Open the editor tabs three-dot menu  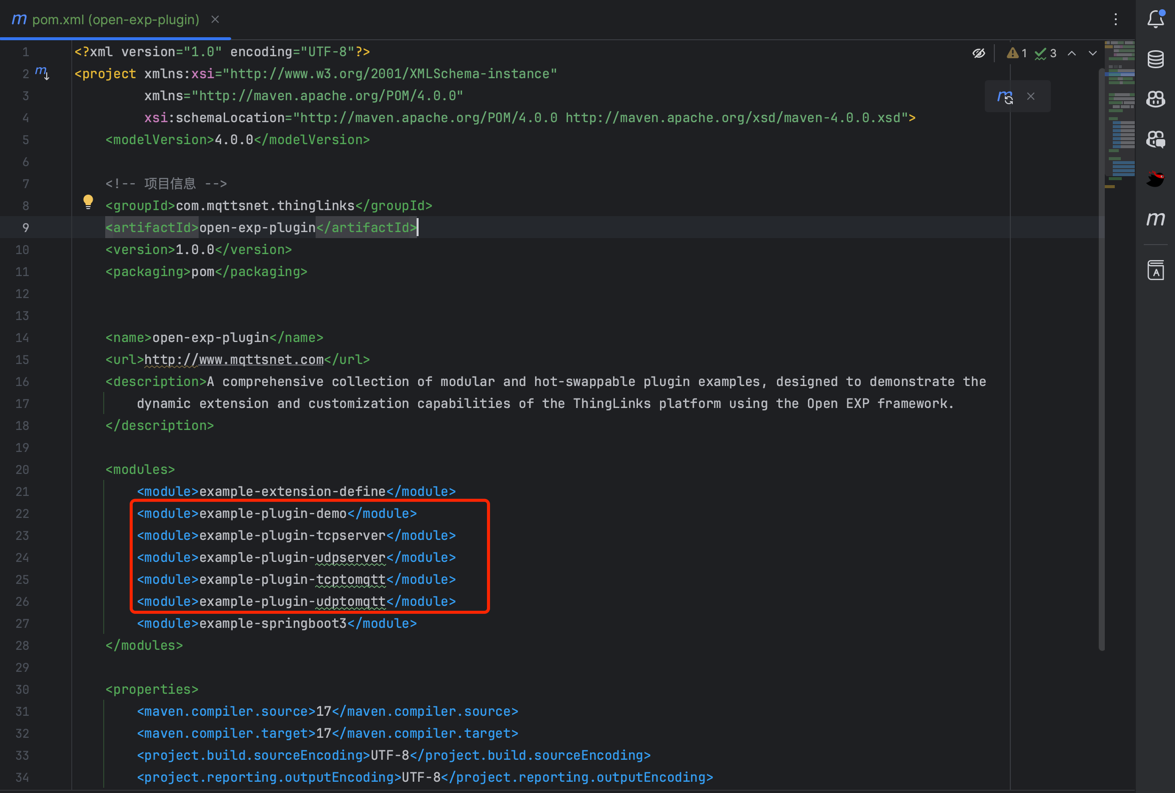1116,19
